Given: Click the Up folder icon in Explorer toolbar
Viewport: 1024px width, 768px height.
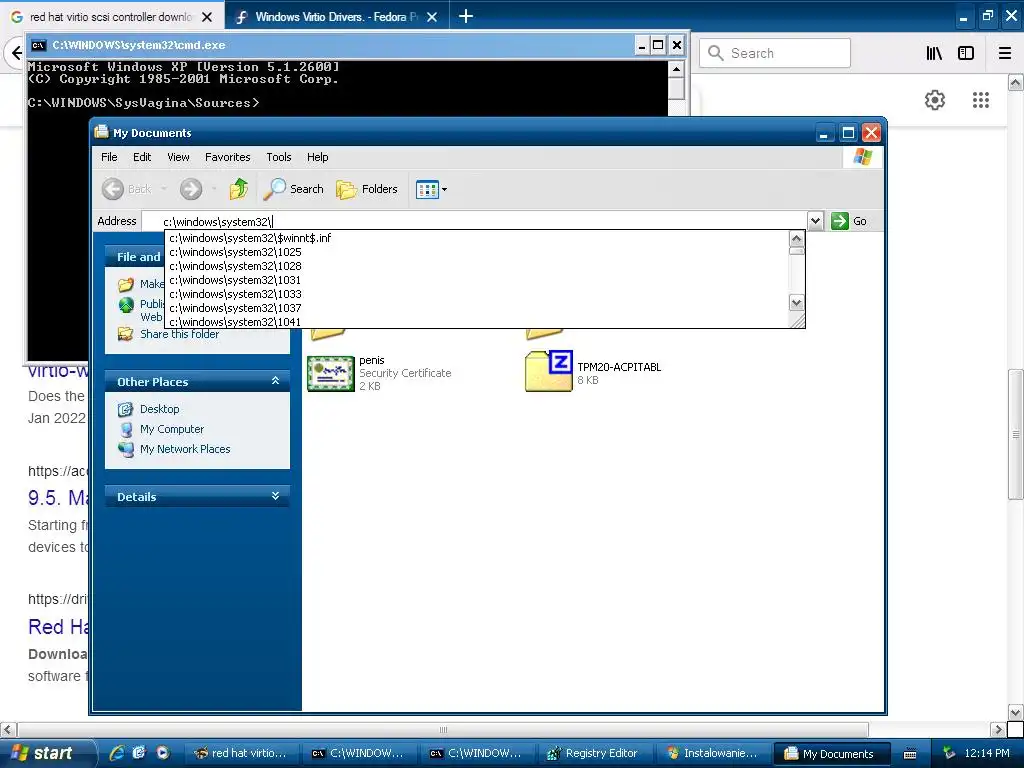Looking at the screenshot, I should [238, 189].
